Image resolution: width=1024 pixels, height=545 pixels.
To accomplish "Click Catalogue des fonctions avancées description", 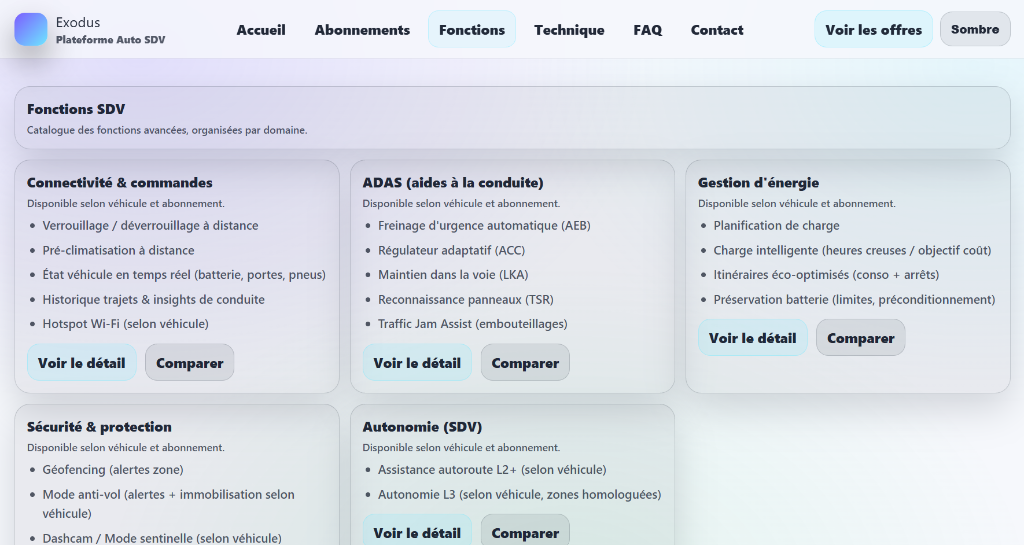I will click(x=167, y=130).
